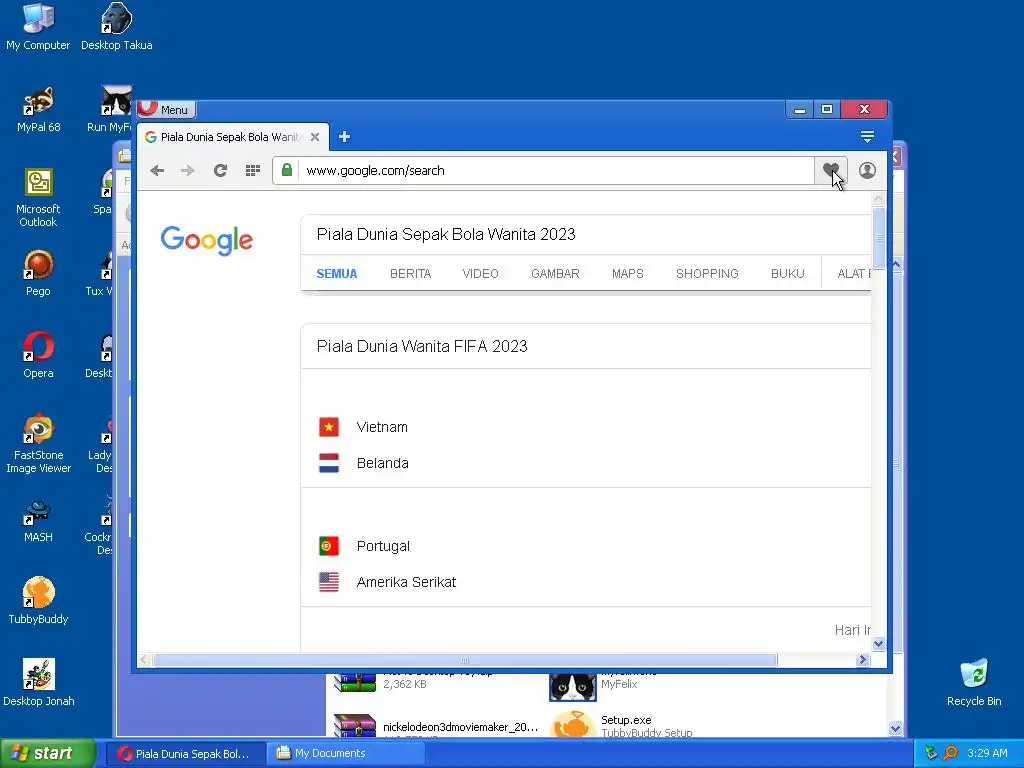Open the tab menu icon at right
The height and width of the screenshot is (768, 1024).
867,136
